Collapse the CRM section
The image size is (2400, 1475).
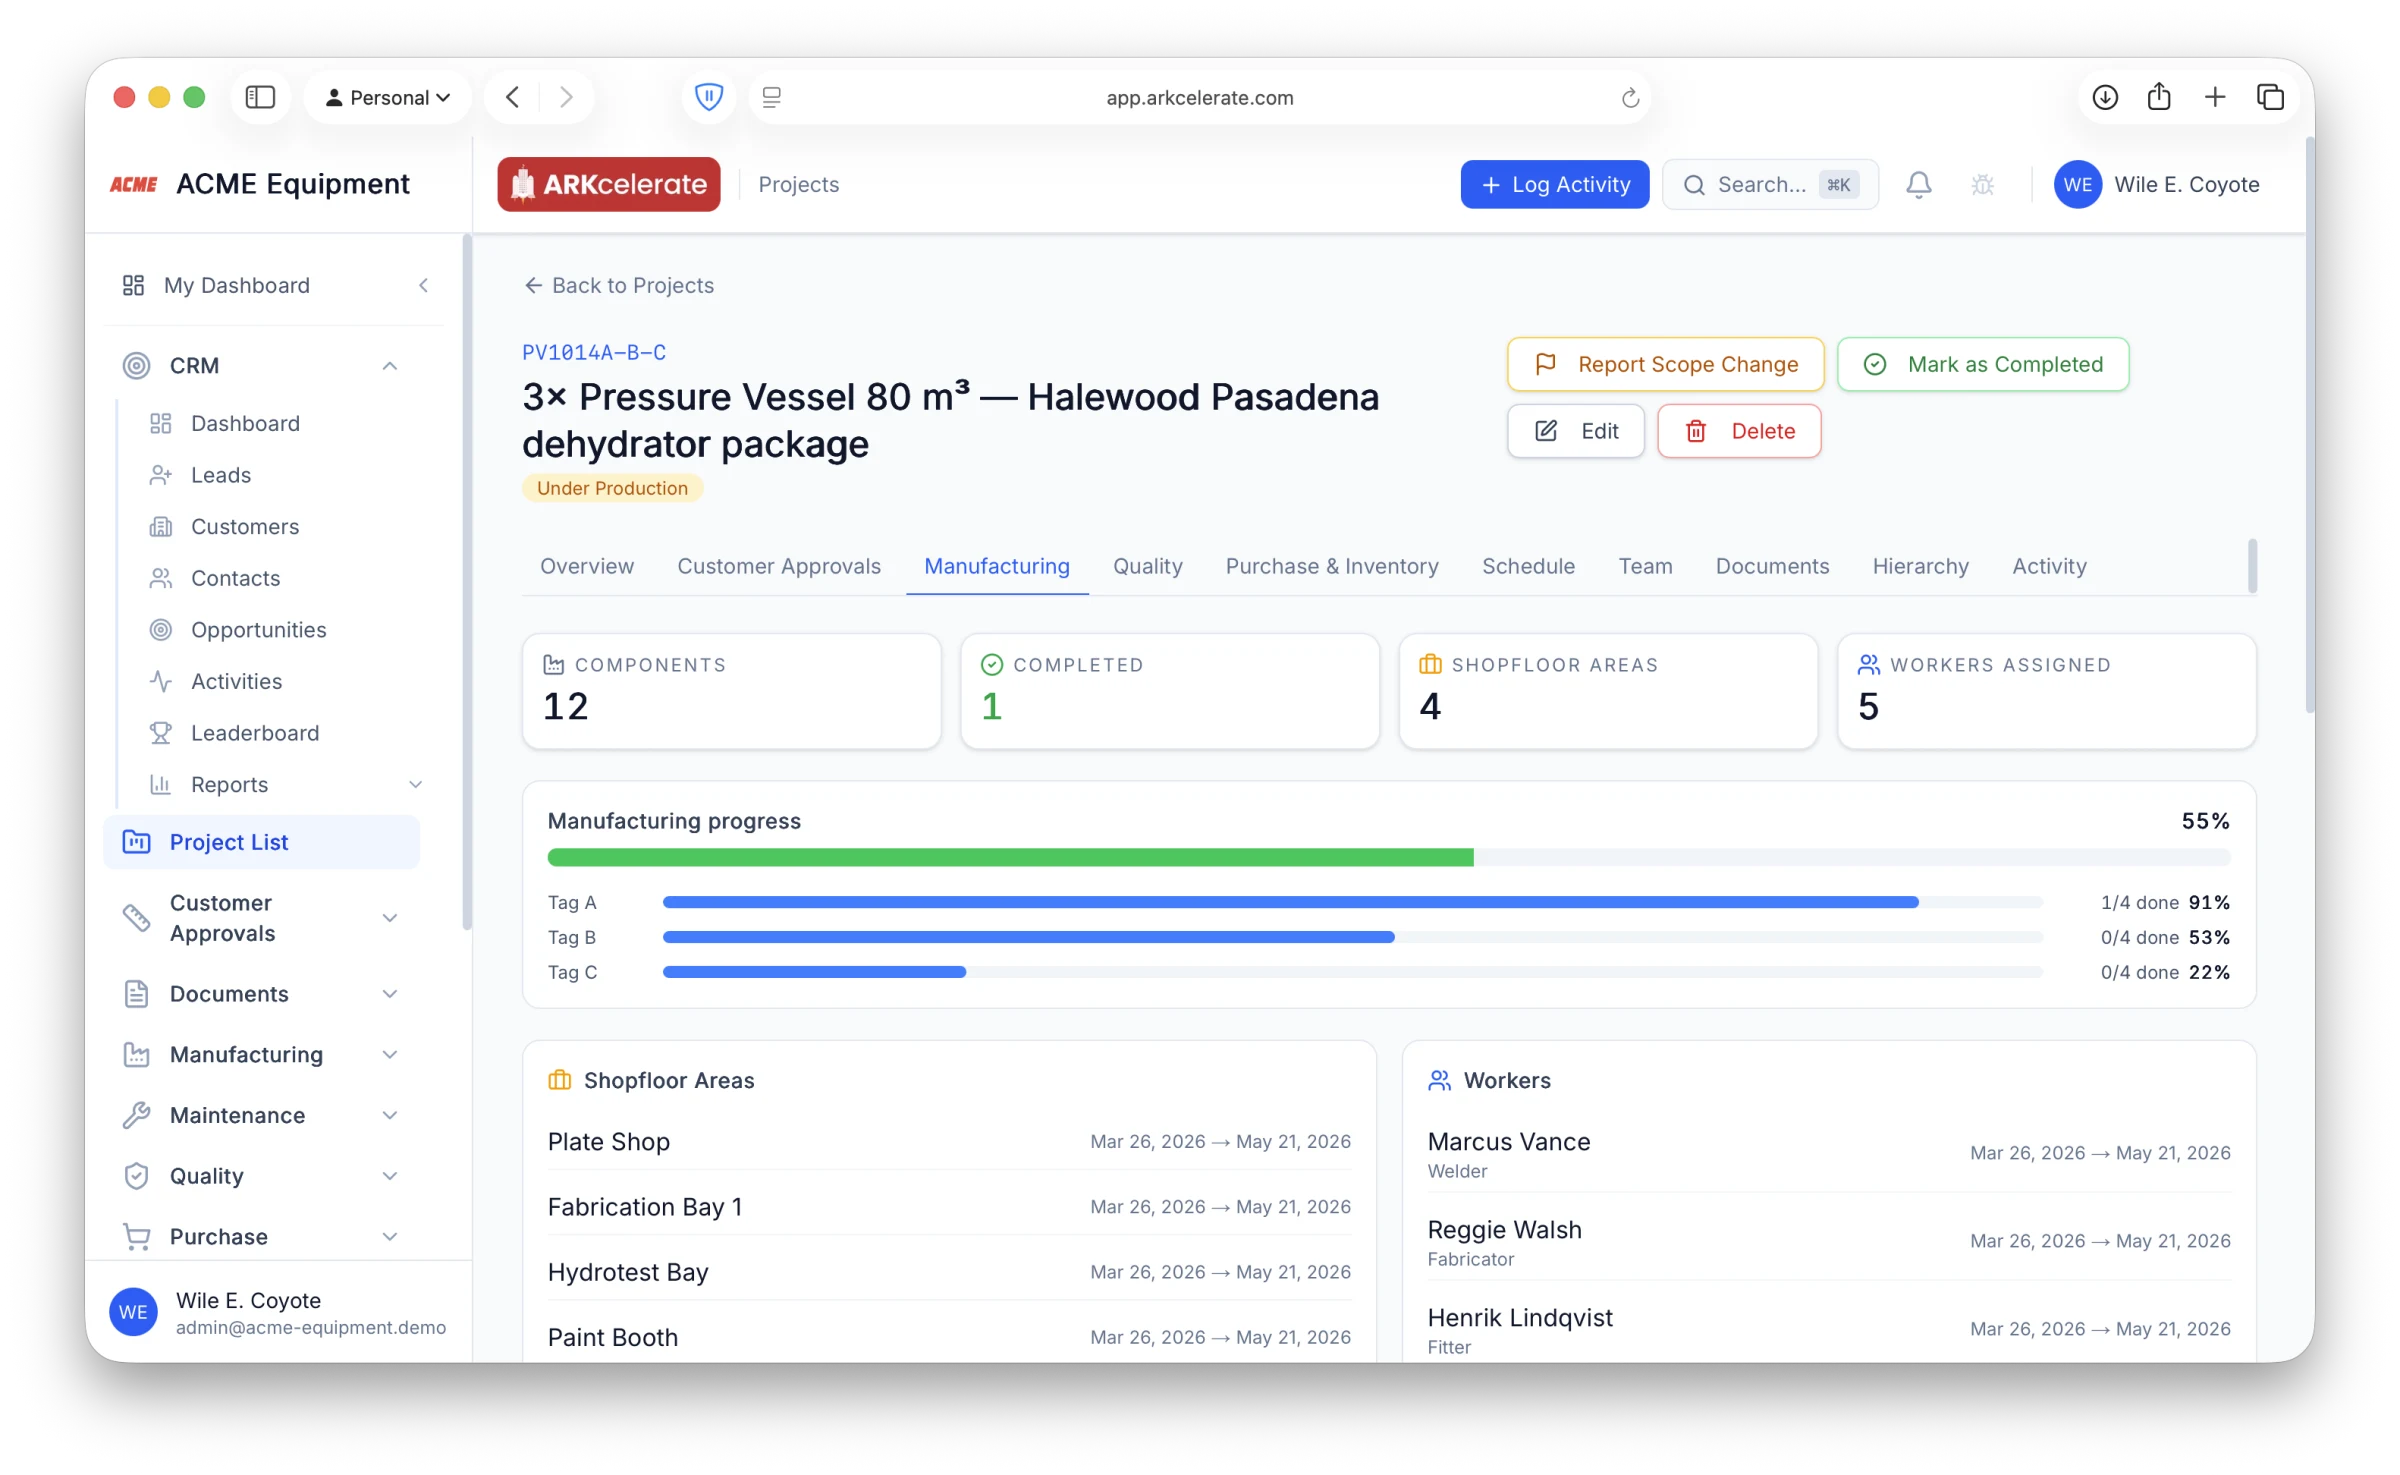390,365
